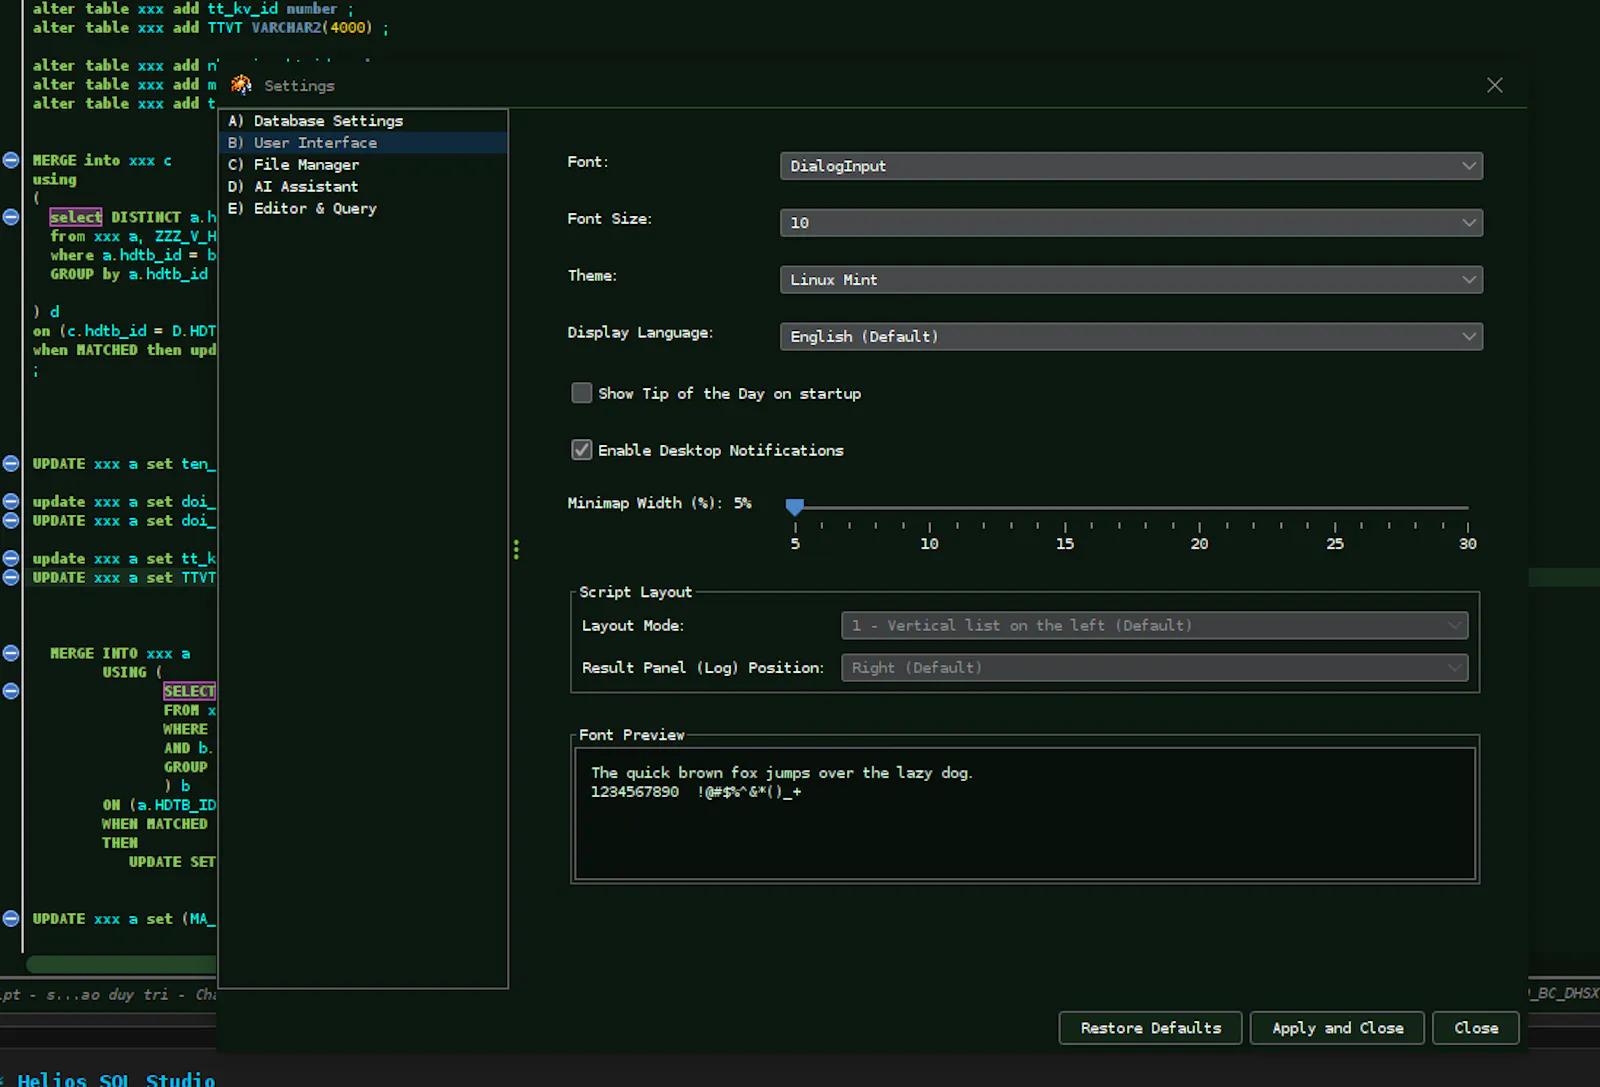Click the Close button at dialog bottom

[1476, 1028]
